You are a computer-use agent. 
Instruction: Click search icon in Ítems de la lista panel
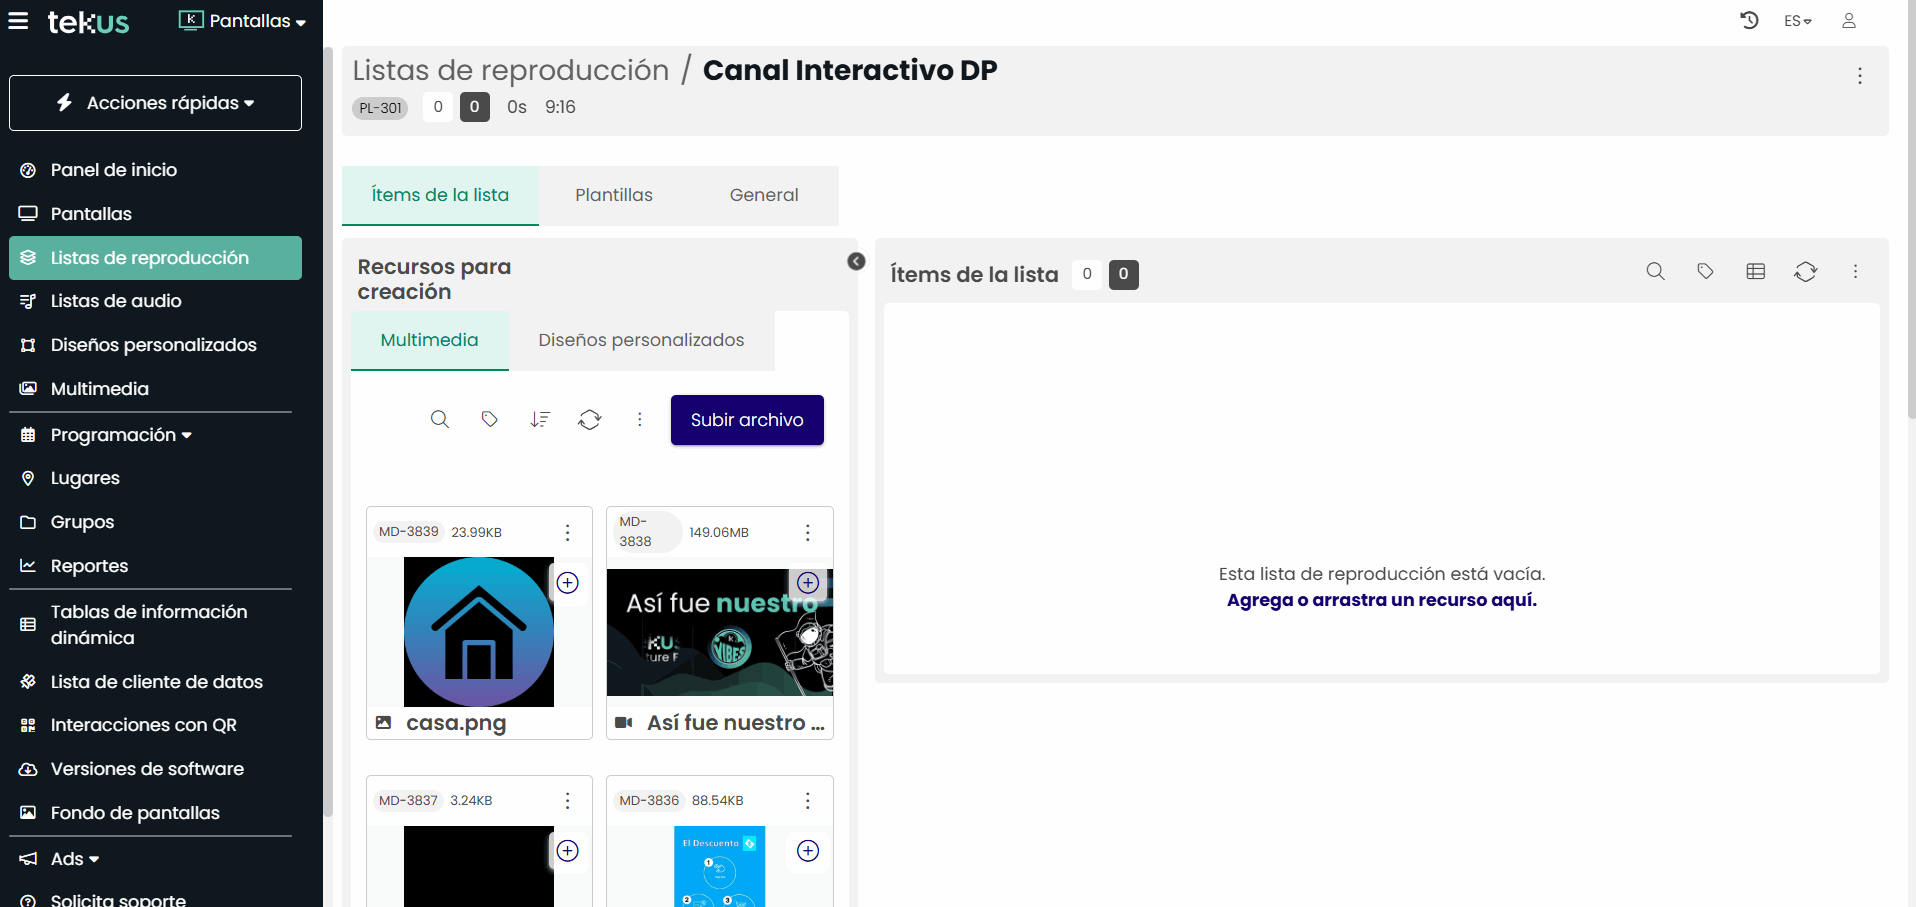coord(1655,271)
